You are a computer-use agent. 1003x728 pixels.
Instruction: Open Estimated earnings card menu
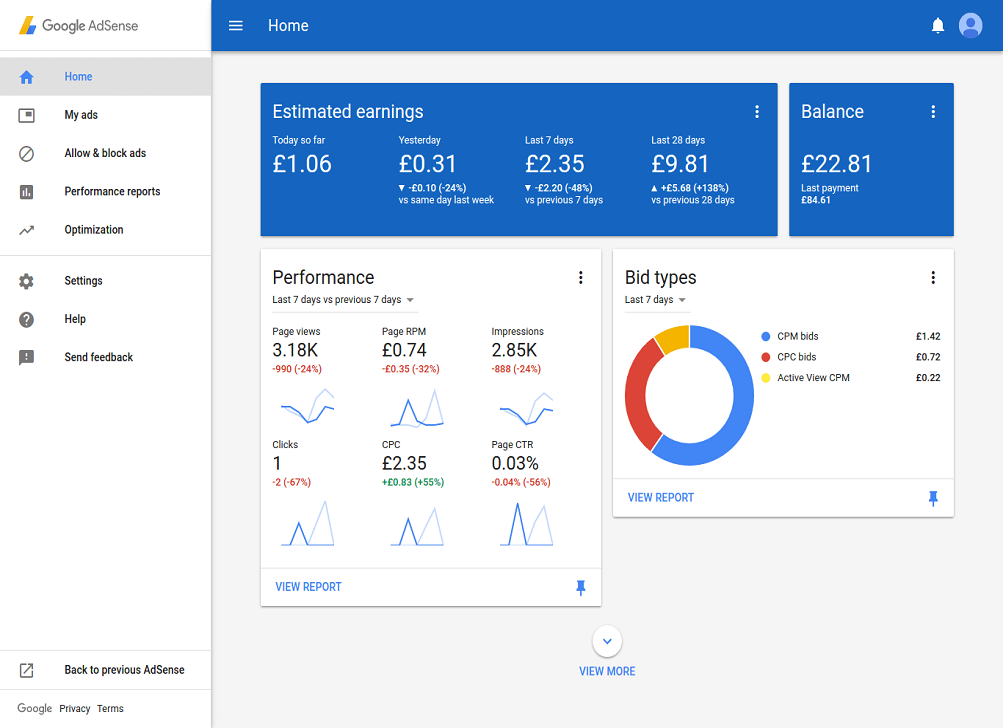(757, 112)
